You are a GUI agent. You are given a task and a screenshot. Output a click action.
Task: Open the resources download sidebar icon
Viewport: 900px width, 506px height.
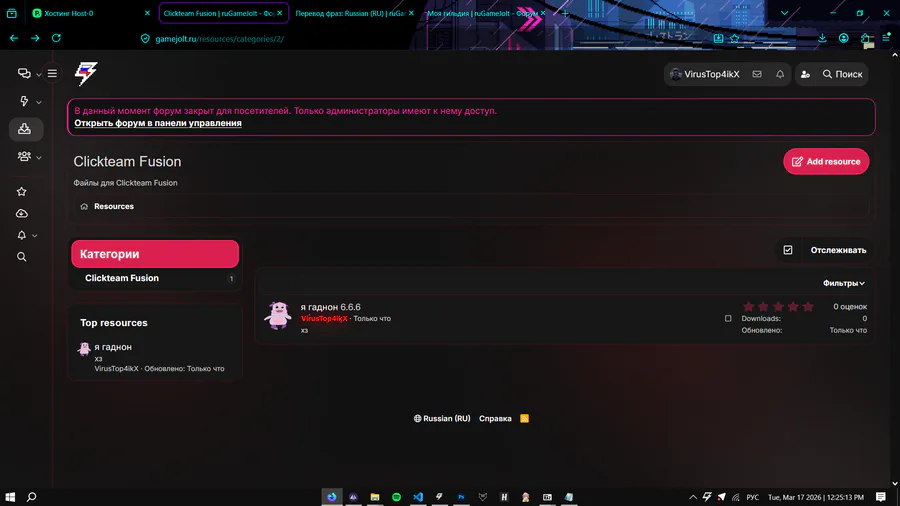[24, 129]
